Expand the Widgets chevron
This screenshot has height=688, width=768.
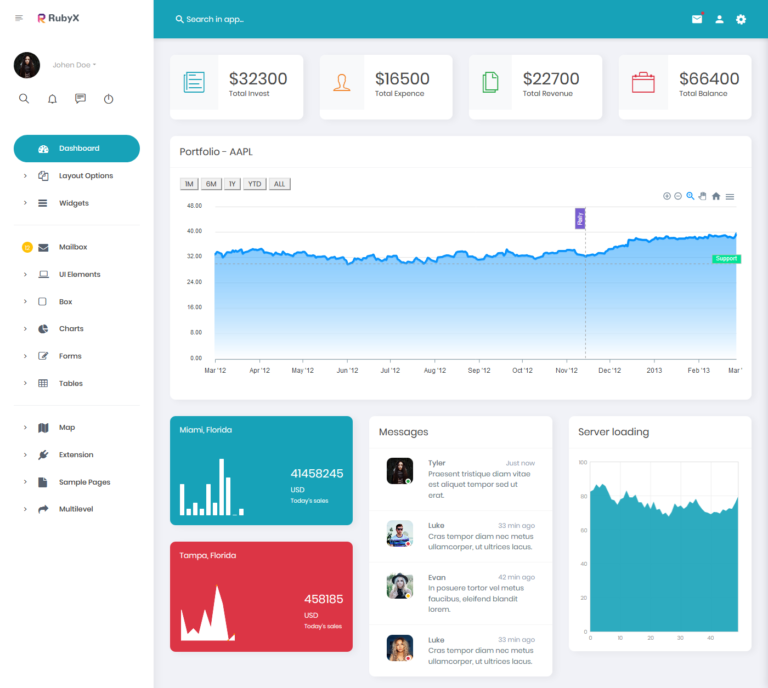pyautogui.click(x=25, y=203)
